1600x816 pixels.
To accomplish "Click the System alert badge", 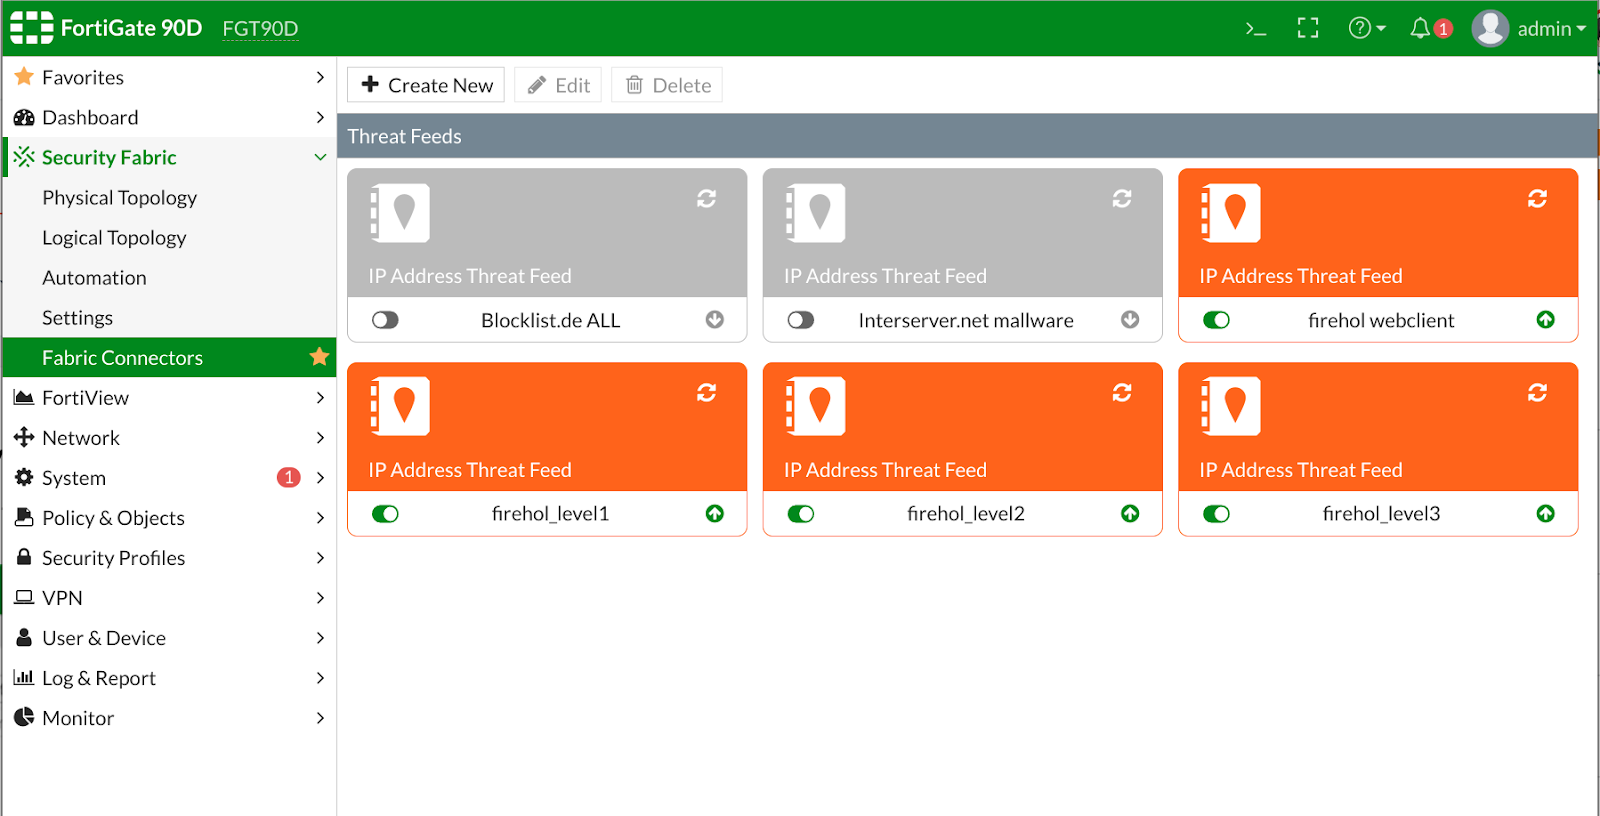I will pyautogui.click(x=288, y=478).
